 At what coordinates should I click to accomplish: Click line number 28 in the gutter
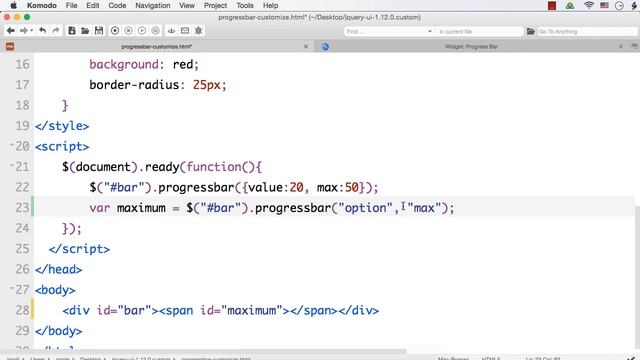(x=22, y=310)
